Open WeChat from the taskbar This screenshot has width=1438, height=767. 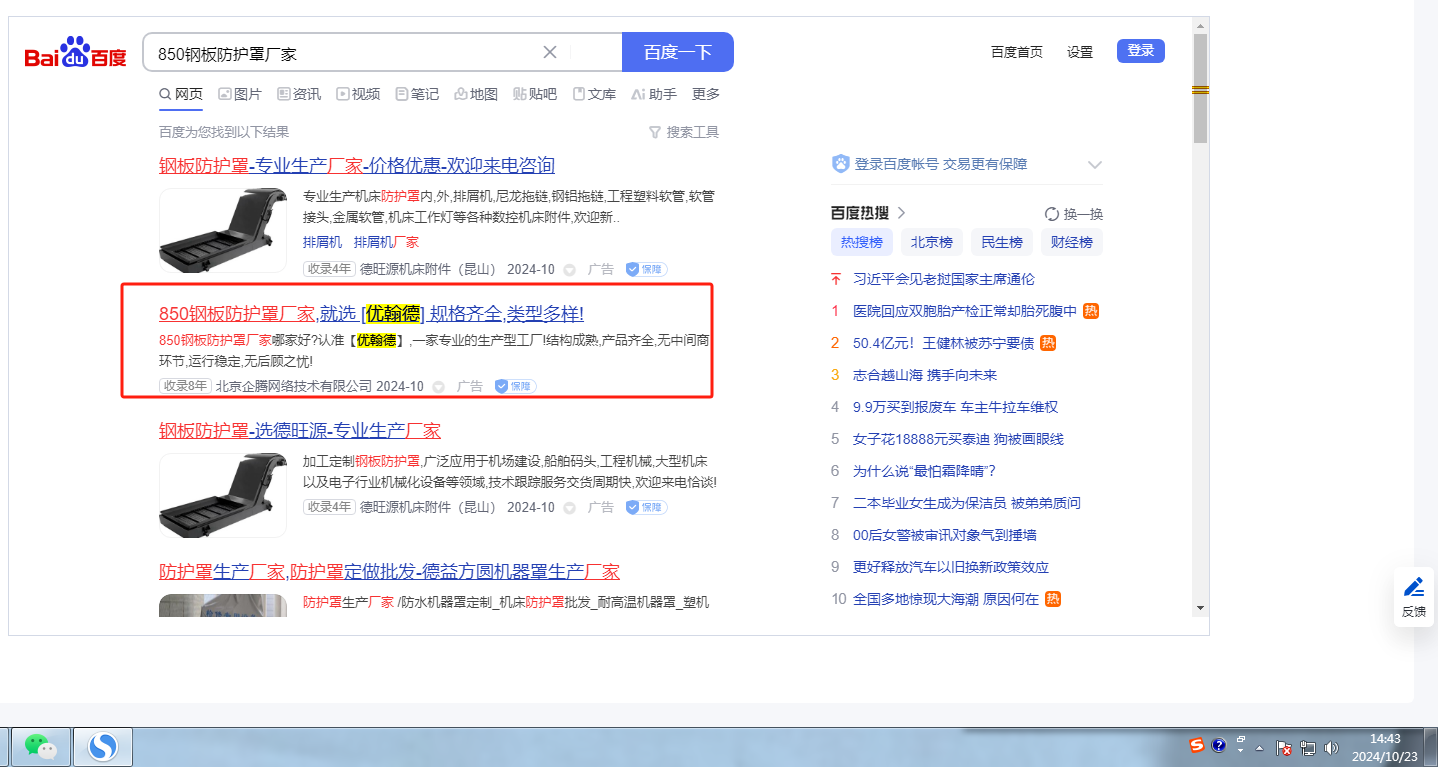coord(40,746)
